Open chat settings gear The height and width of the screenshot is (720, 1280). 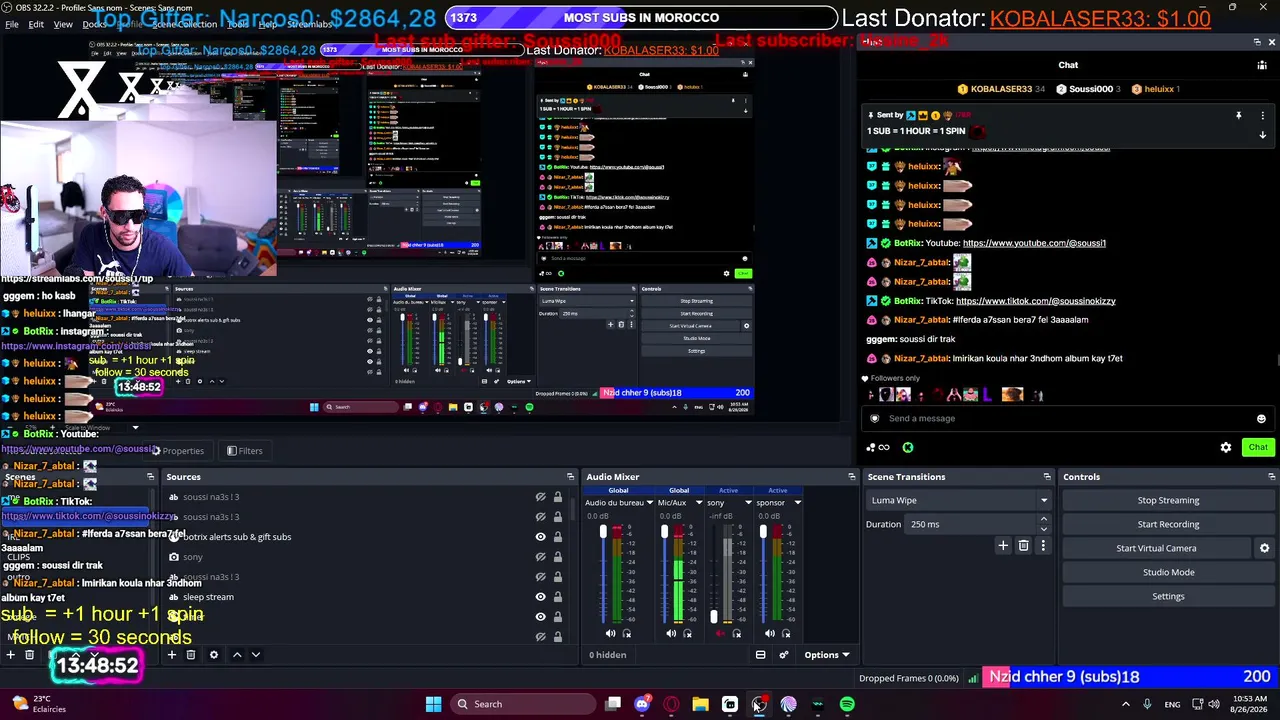point(1226,447)
